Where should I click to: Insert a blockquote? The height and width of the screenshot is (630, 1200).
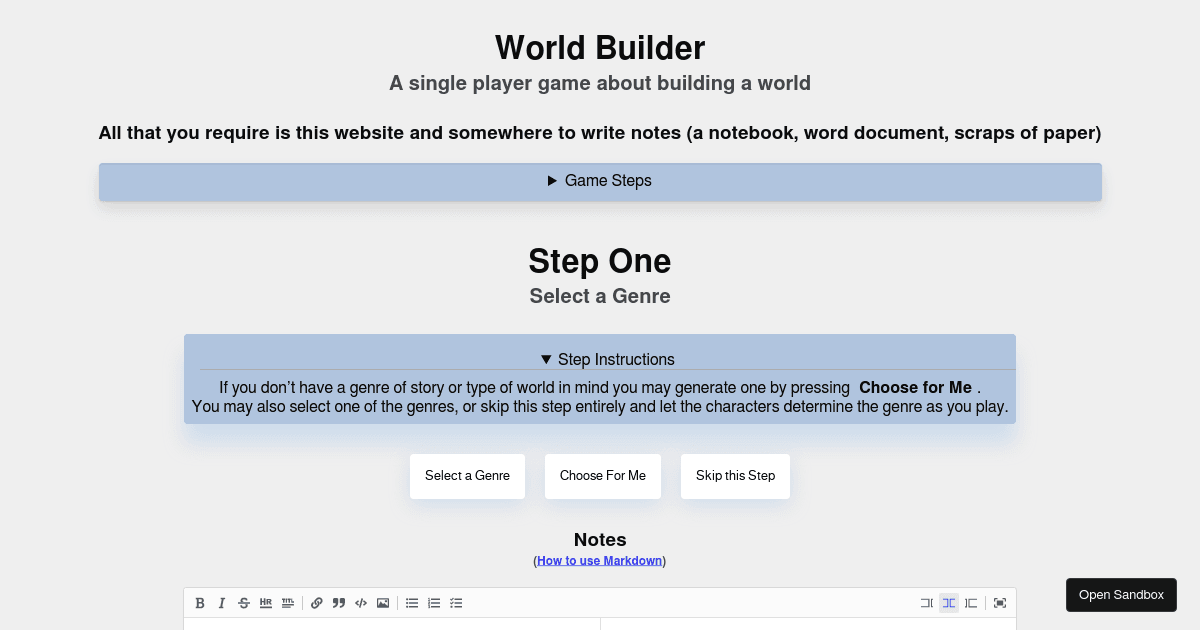tap(338, 603)
